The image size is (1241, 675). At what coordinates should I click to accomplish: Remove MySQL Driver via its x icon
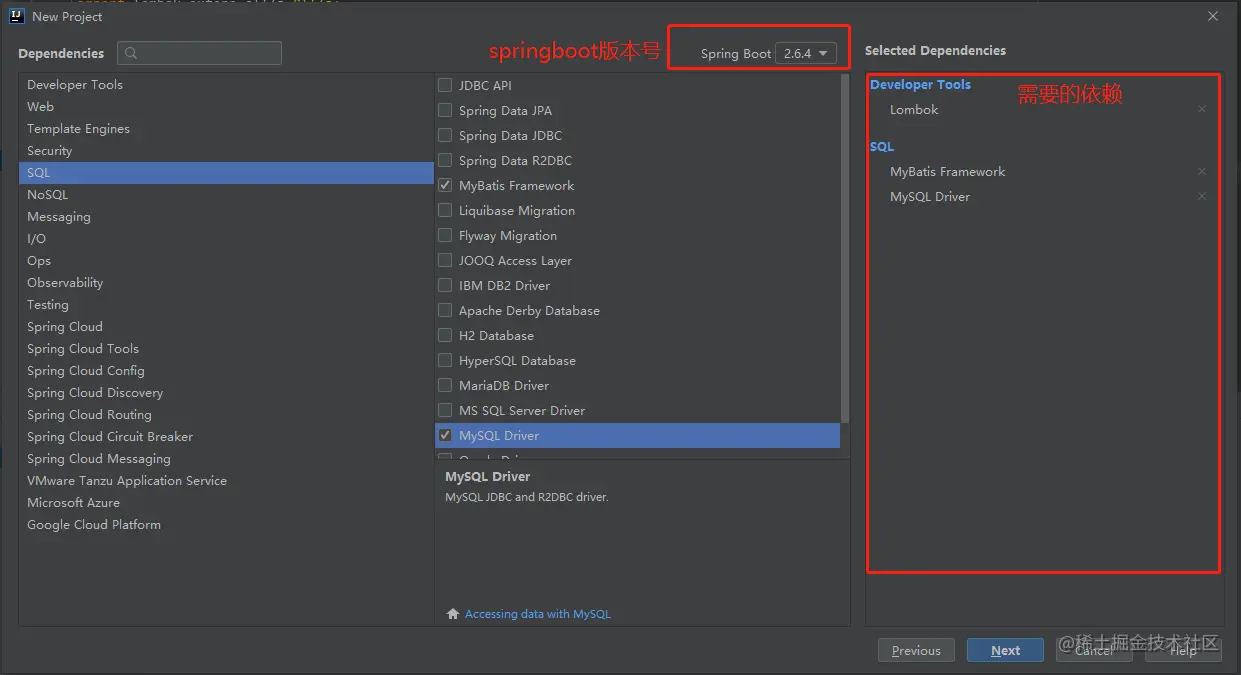tap(1202, 196)
